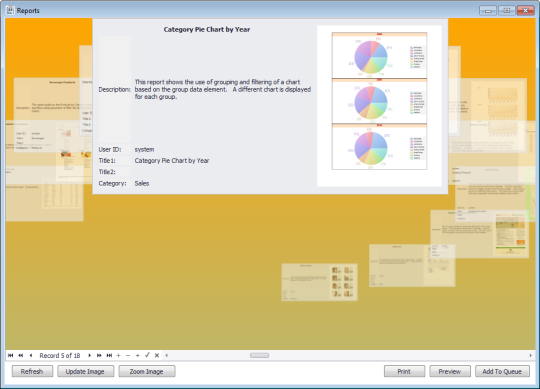
Task: Select the faded card with product photos grid
Action: pyautogui.click(x=320, y=282)
